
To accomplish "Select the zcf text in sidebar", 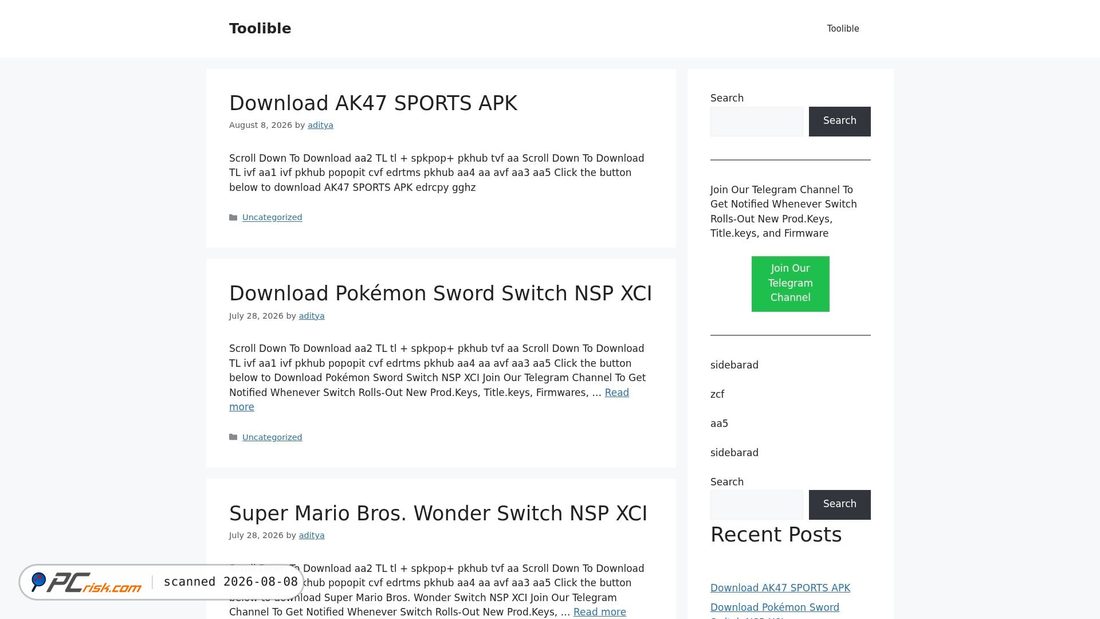I will (717, 394).
